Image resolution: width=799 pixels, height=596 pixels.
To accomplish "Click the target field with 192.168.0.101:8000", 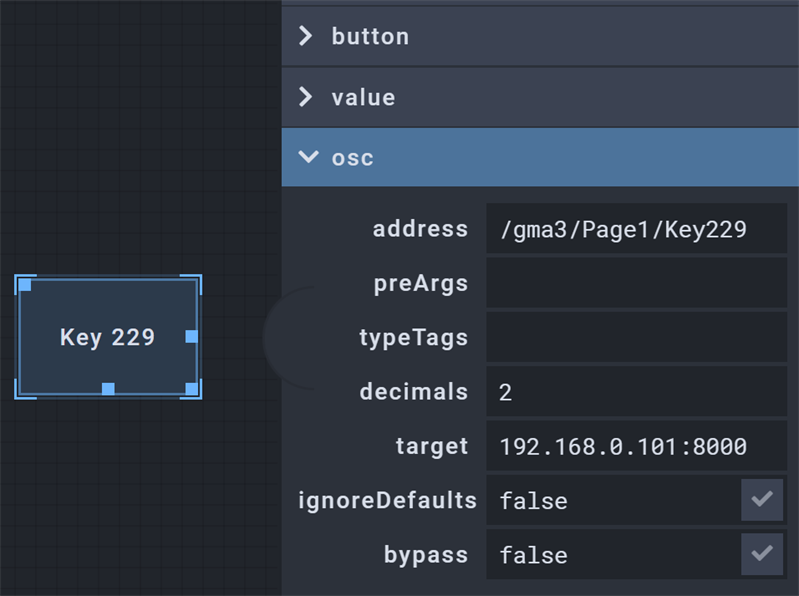I will [x=636, y=446].
